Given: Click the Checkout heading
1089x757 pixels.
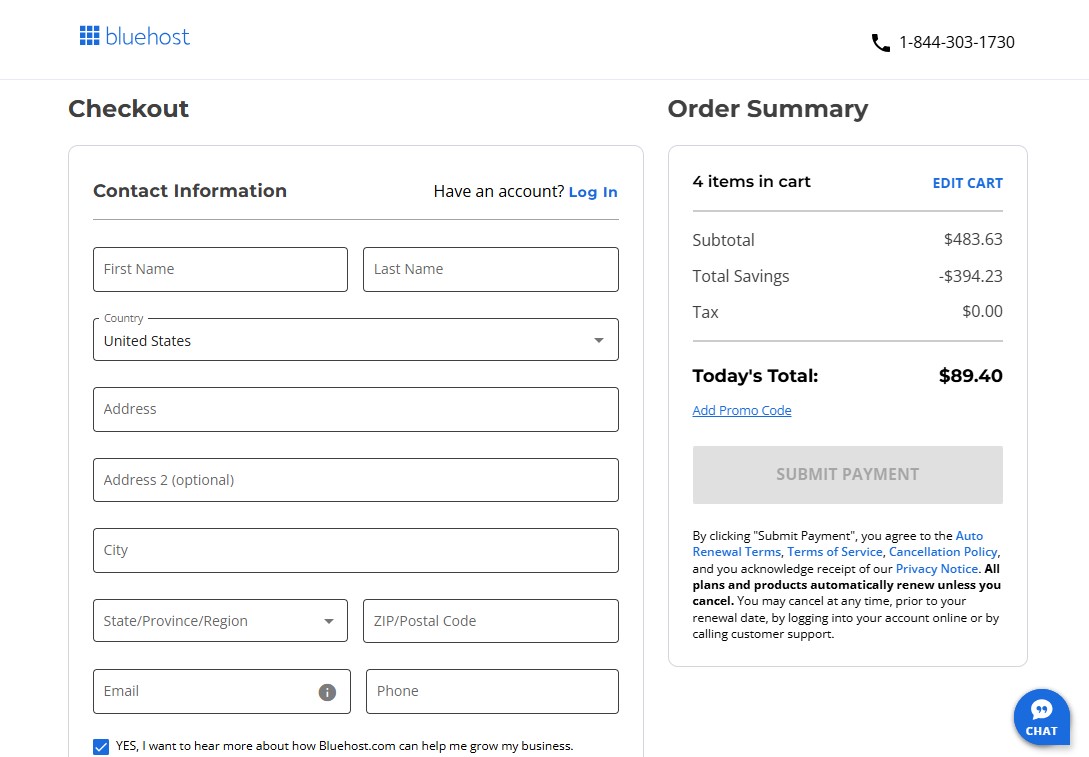Looking at the screenshot, I should click(x=128, y=109).
